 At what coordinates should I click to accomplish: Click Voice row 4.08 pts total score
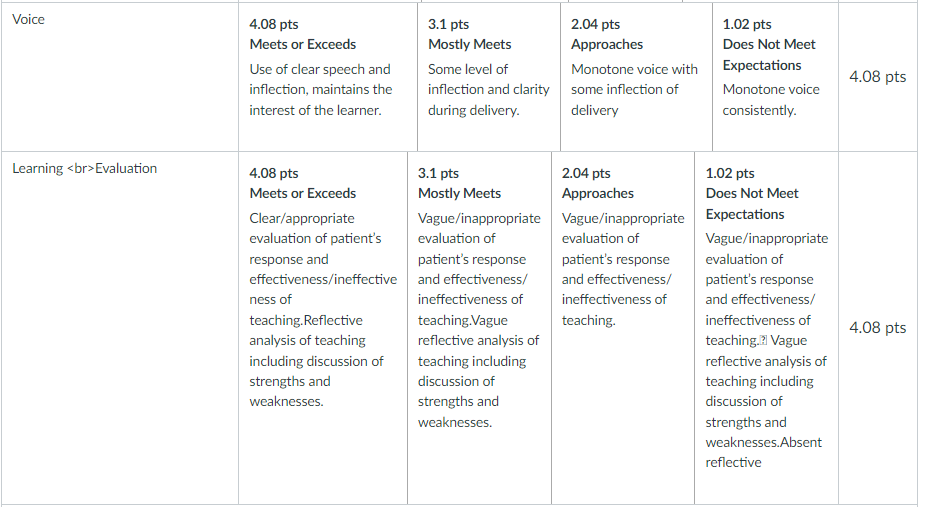click(x=877, y=77)
